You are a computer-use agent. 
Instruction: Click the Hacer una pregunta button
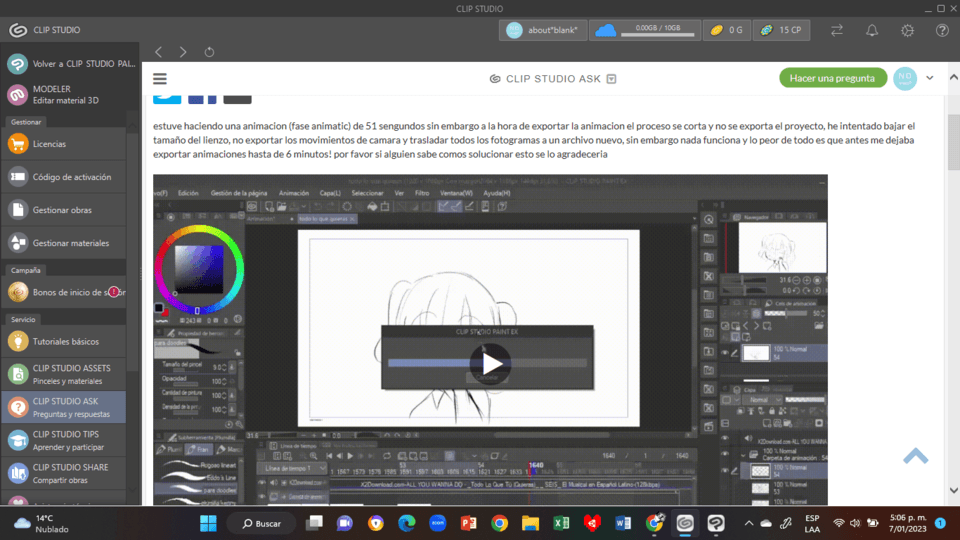point(832,78)
